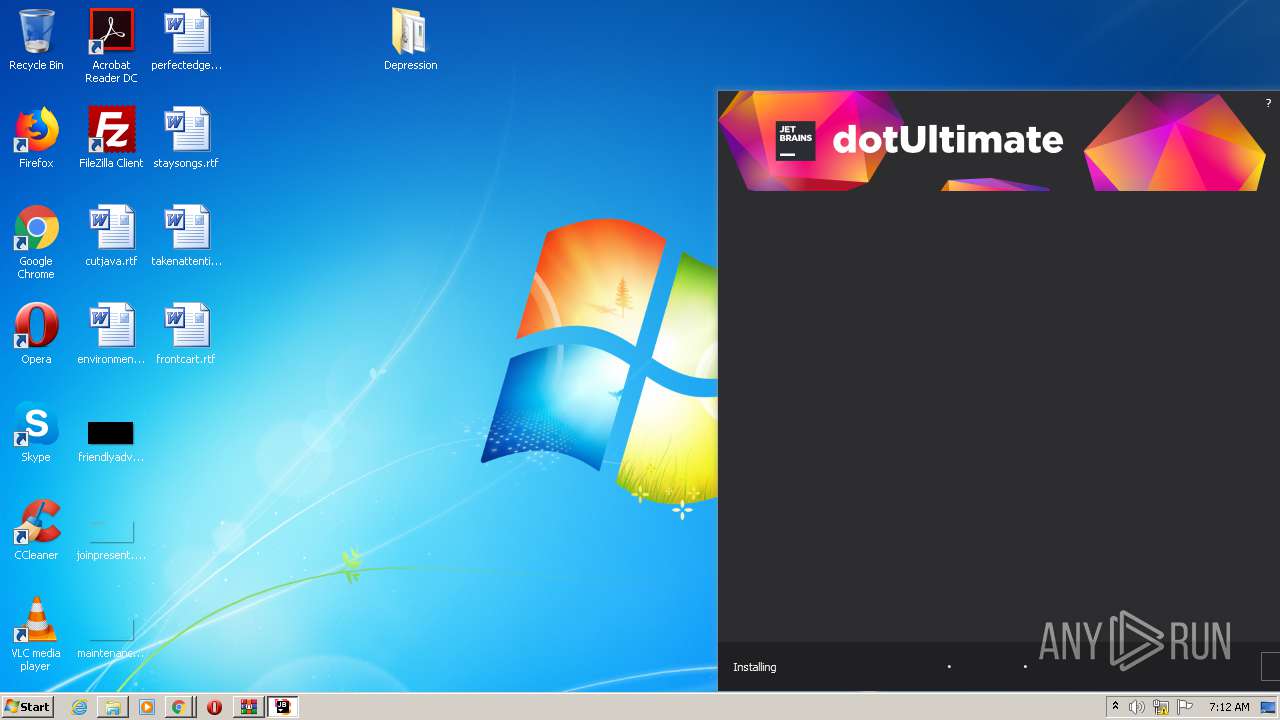Screen dimensions: 1280x720
Task: Click the 7:12 AM clock
Action: pos(1229,707)
